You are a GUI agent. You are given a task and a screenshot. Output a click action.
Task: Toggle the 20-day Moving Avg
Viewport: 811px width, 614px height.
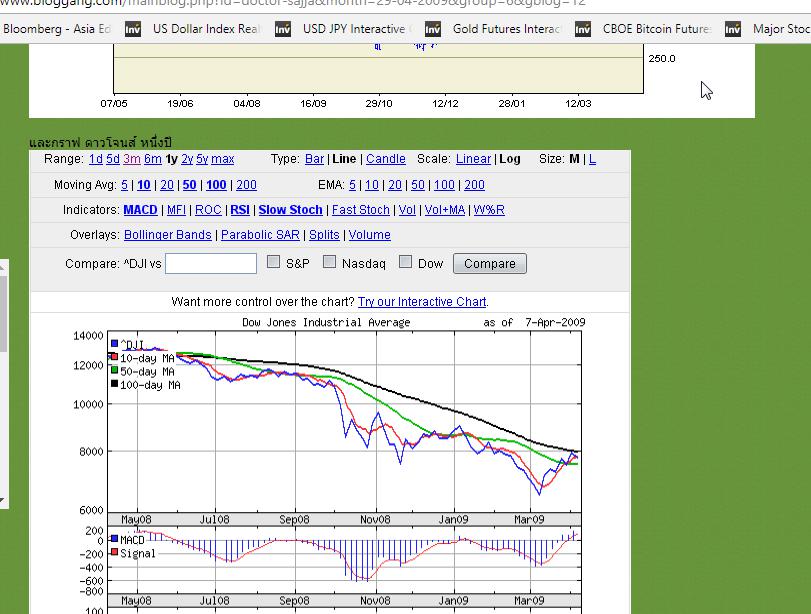pyautogui.click(x=167, y=185)
